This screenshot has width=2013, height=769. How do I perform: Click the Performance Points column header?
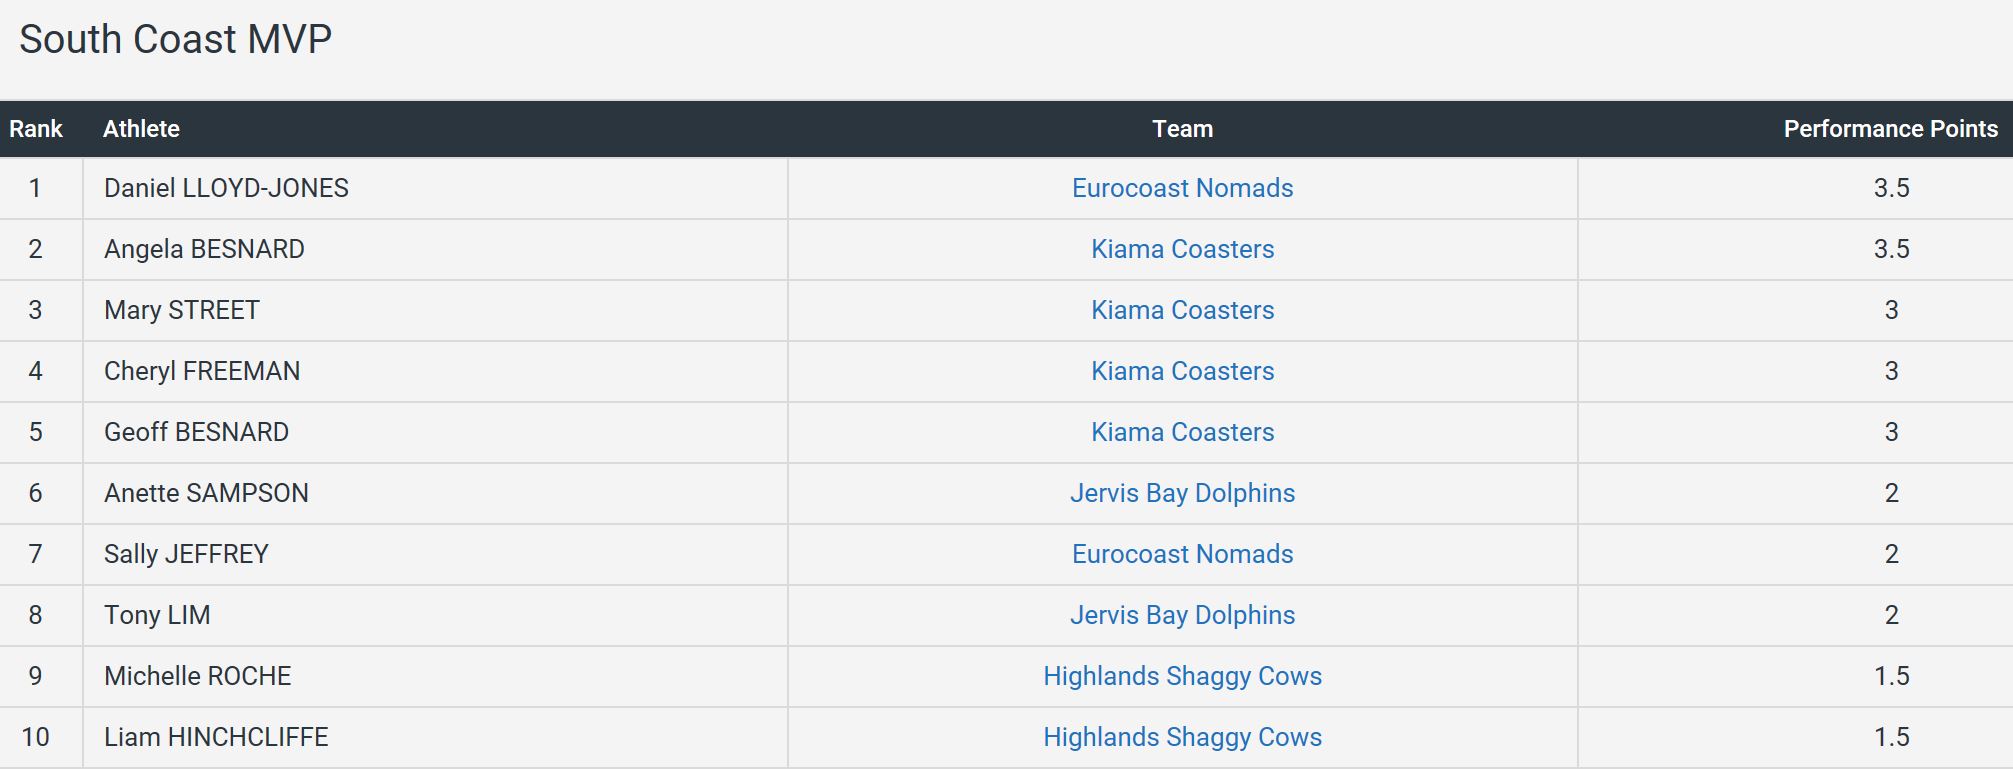(1890, 129)
